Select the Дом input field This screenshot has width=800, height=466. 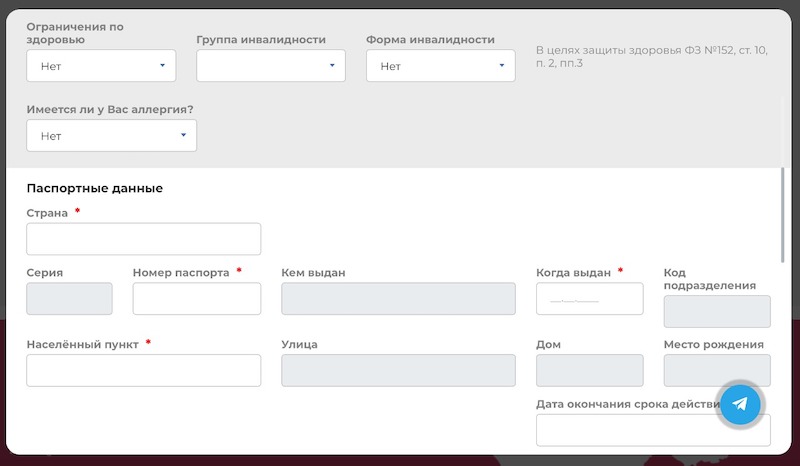(x=589, y=371)
